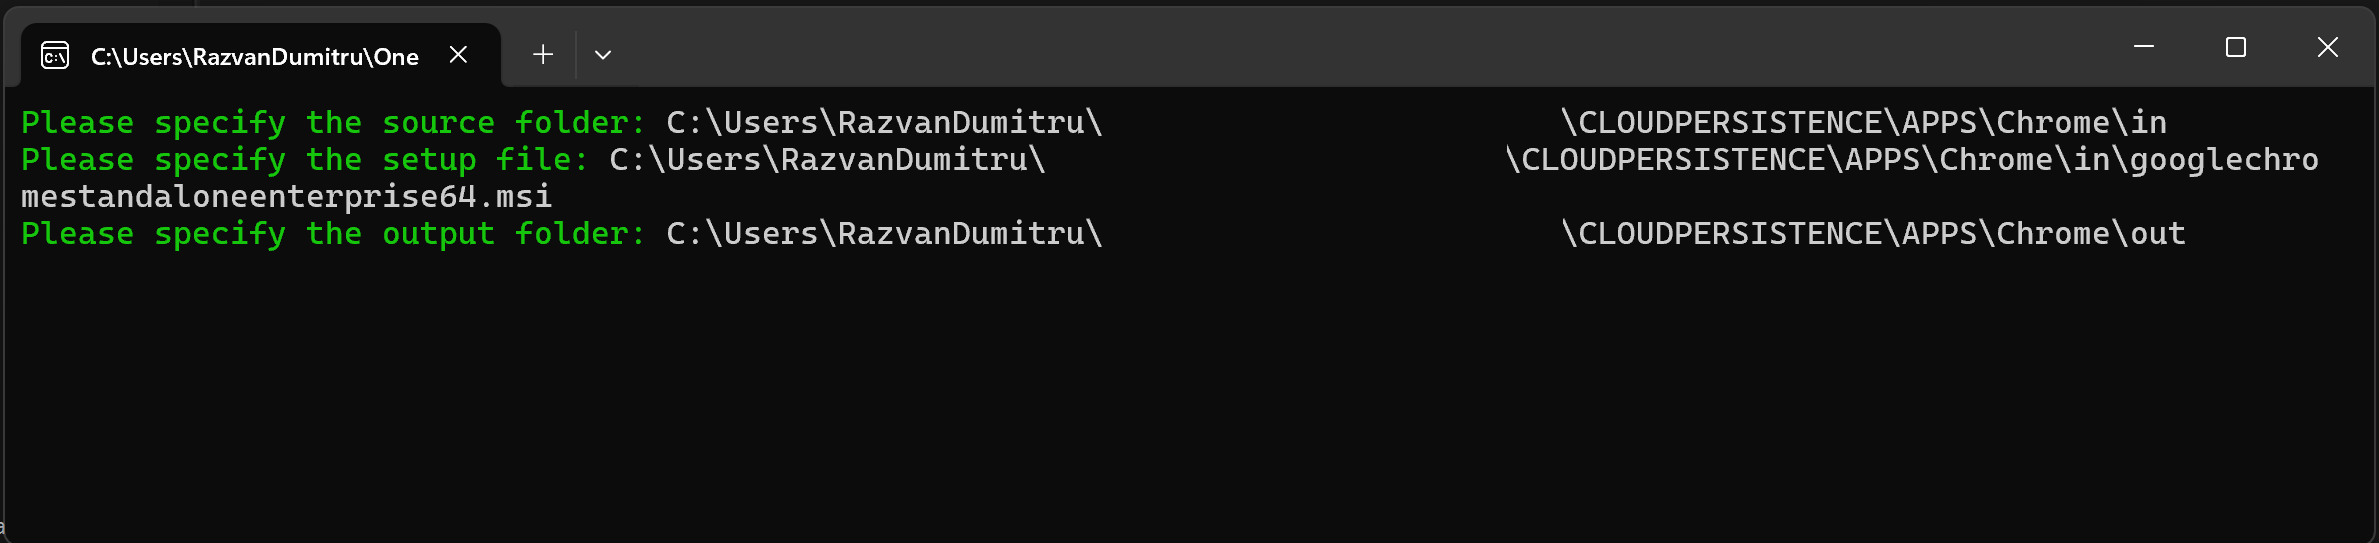Open a new terminal tab
This screenshot has width=2379, height=543.
coord(543,55)
